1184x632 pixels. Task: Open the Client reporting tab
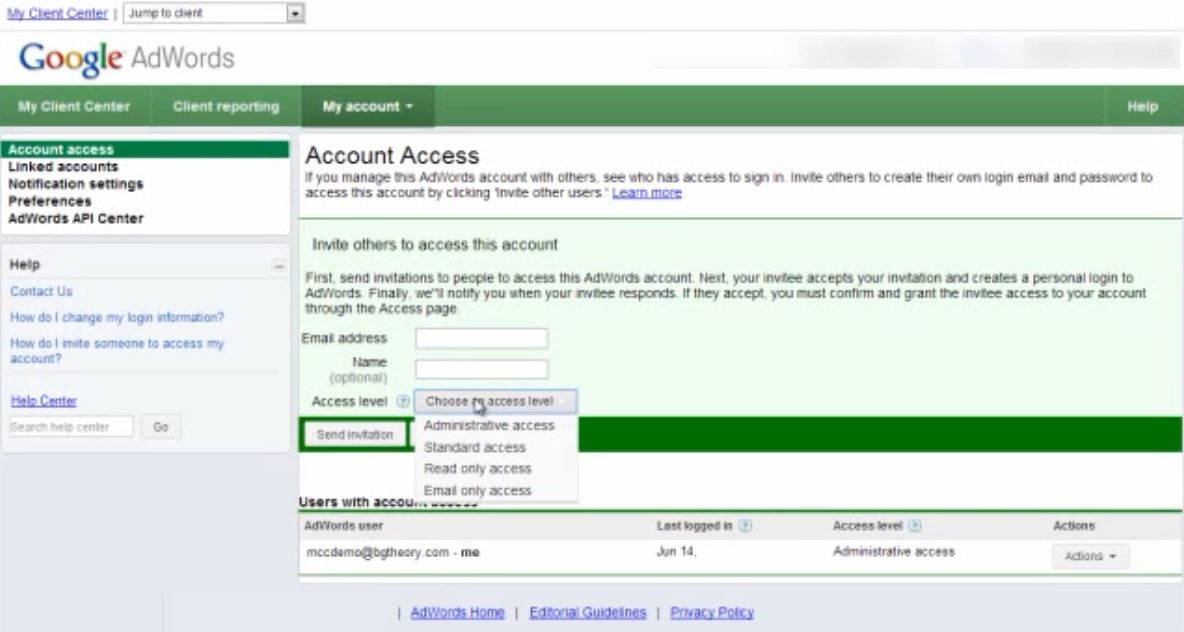tap(226, 106)
